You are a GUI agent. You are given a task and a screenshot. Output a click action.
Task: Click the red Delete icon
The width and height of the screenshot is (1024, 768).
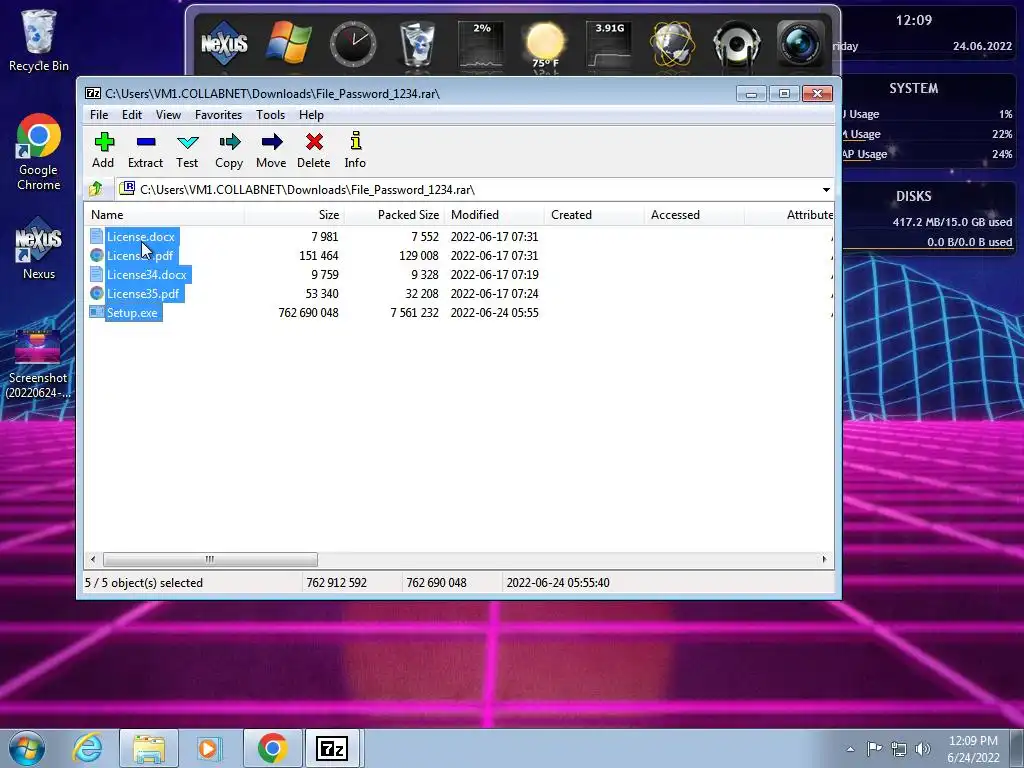coord(313,150)
